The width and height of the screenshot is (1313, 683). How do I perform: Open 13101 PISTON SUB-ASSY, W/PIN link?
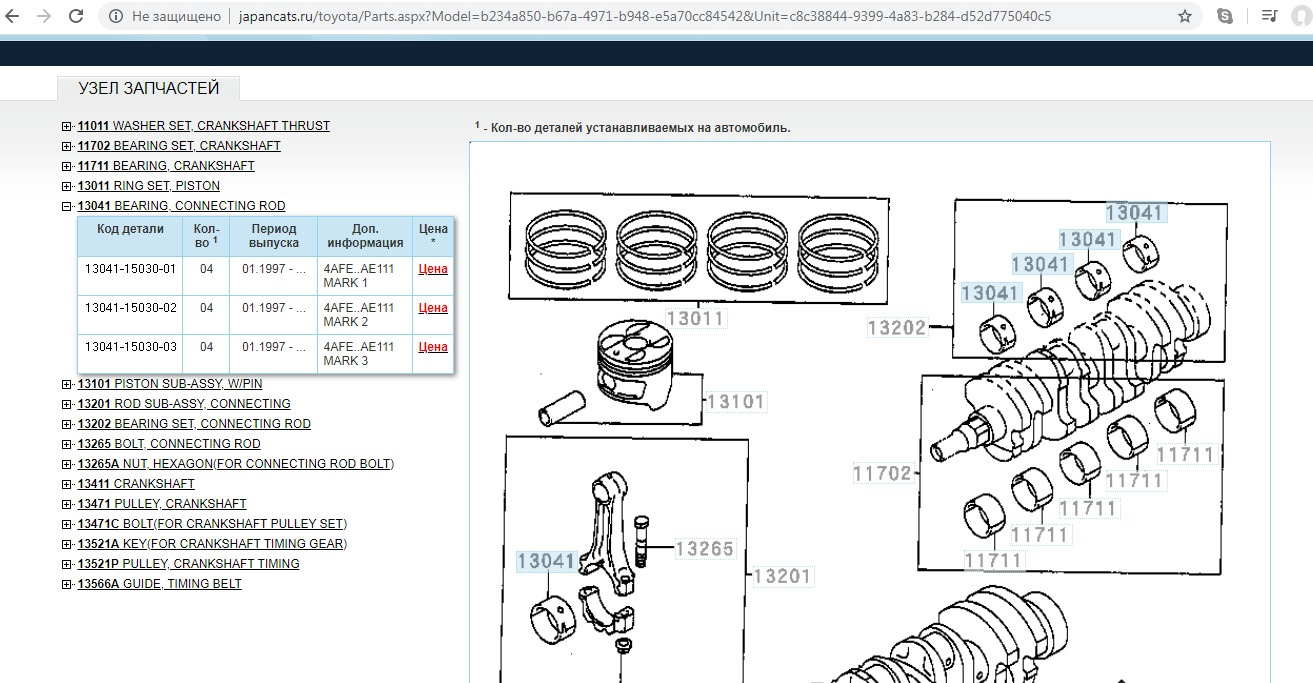[x=170, y=384]
